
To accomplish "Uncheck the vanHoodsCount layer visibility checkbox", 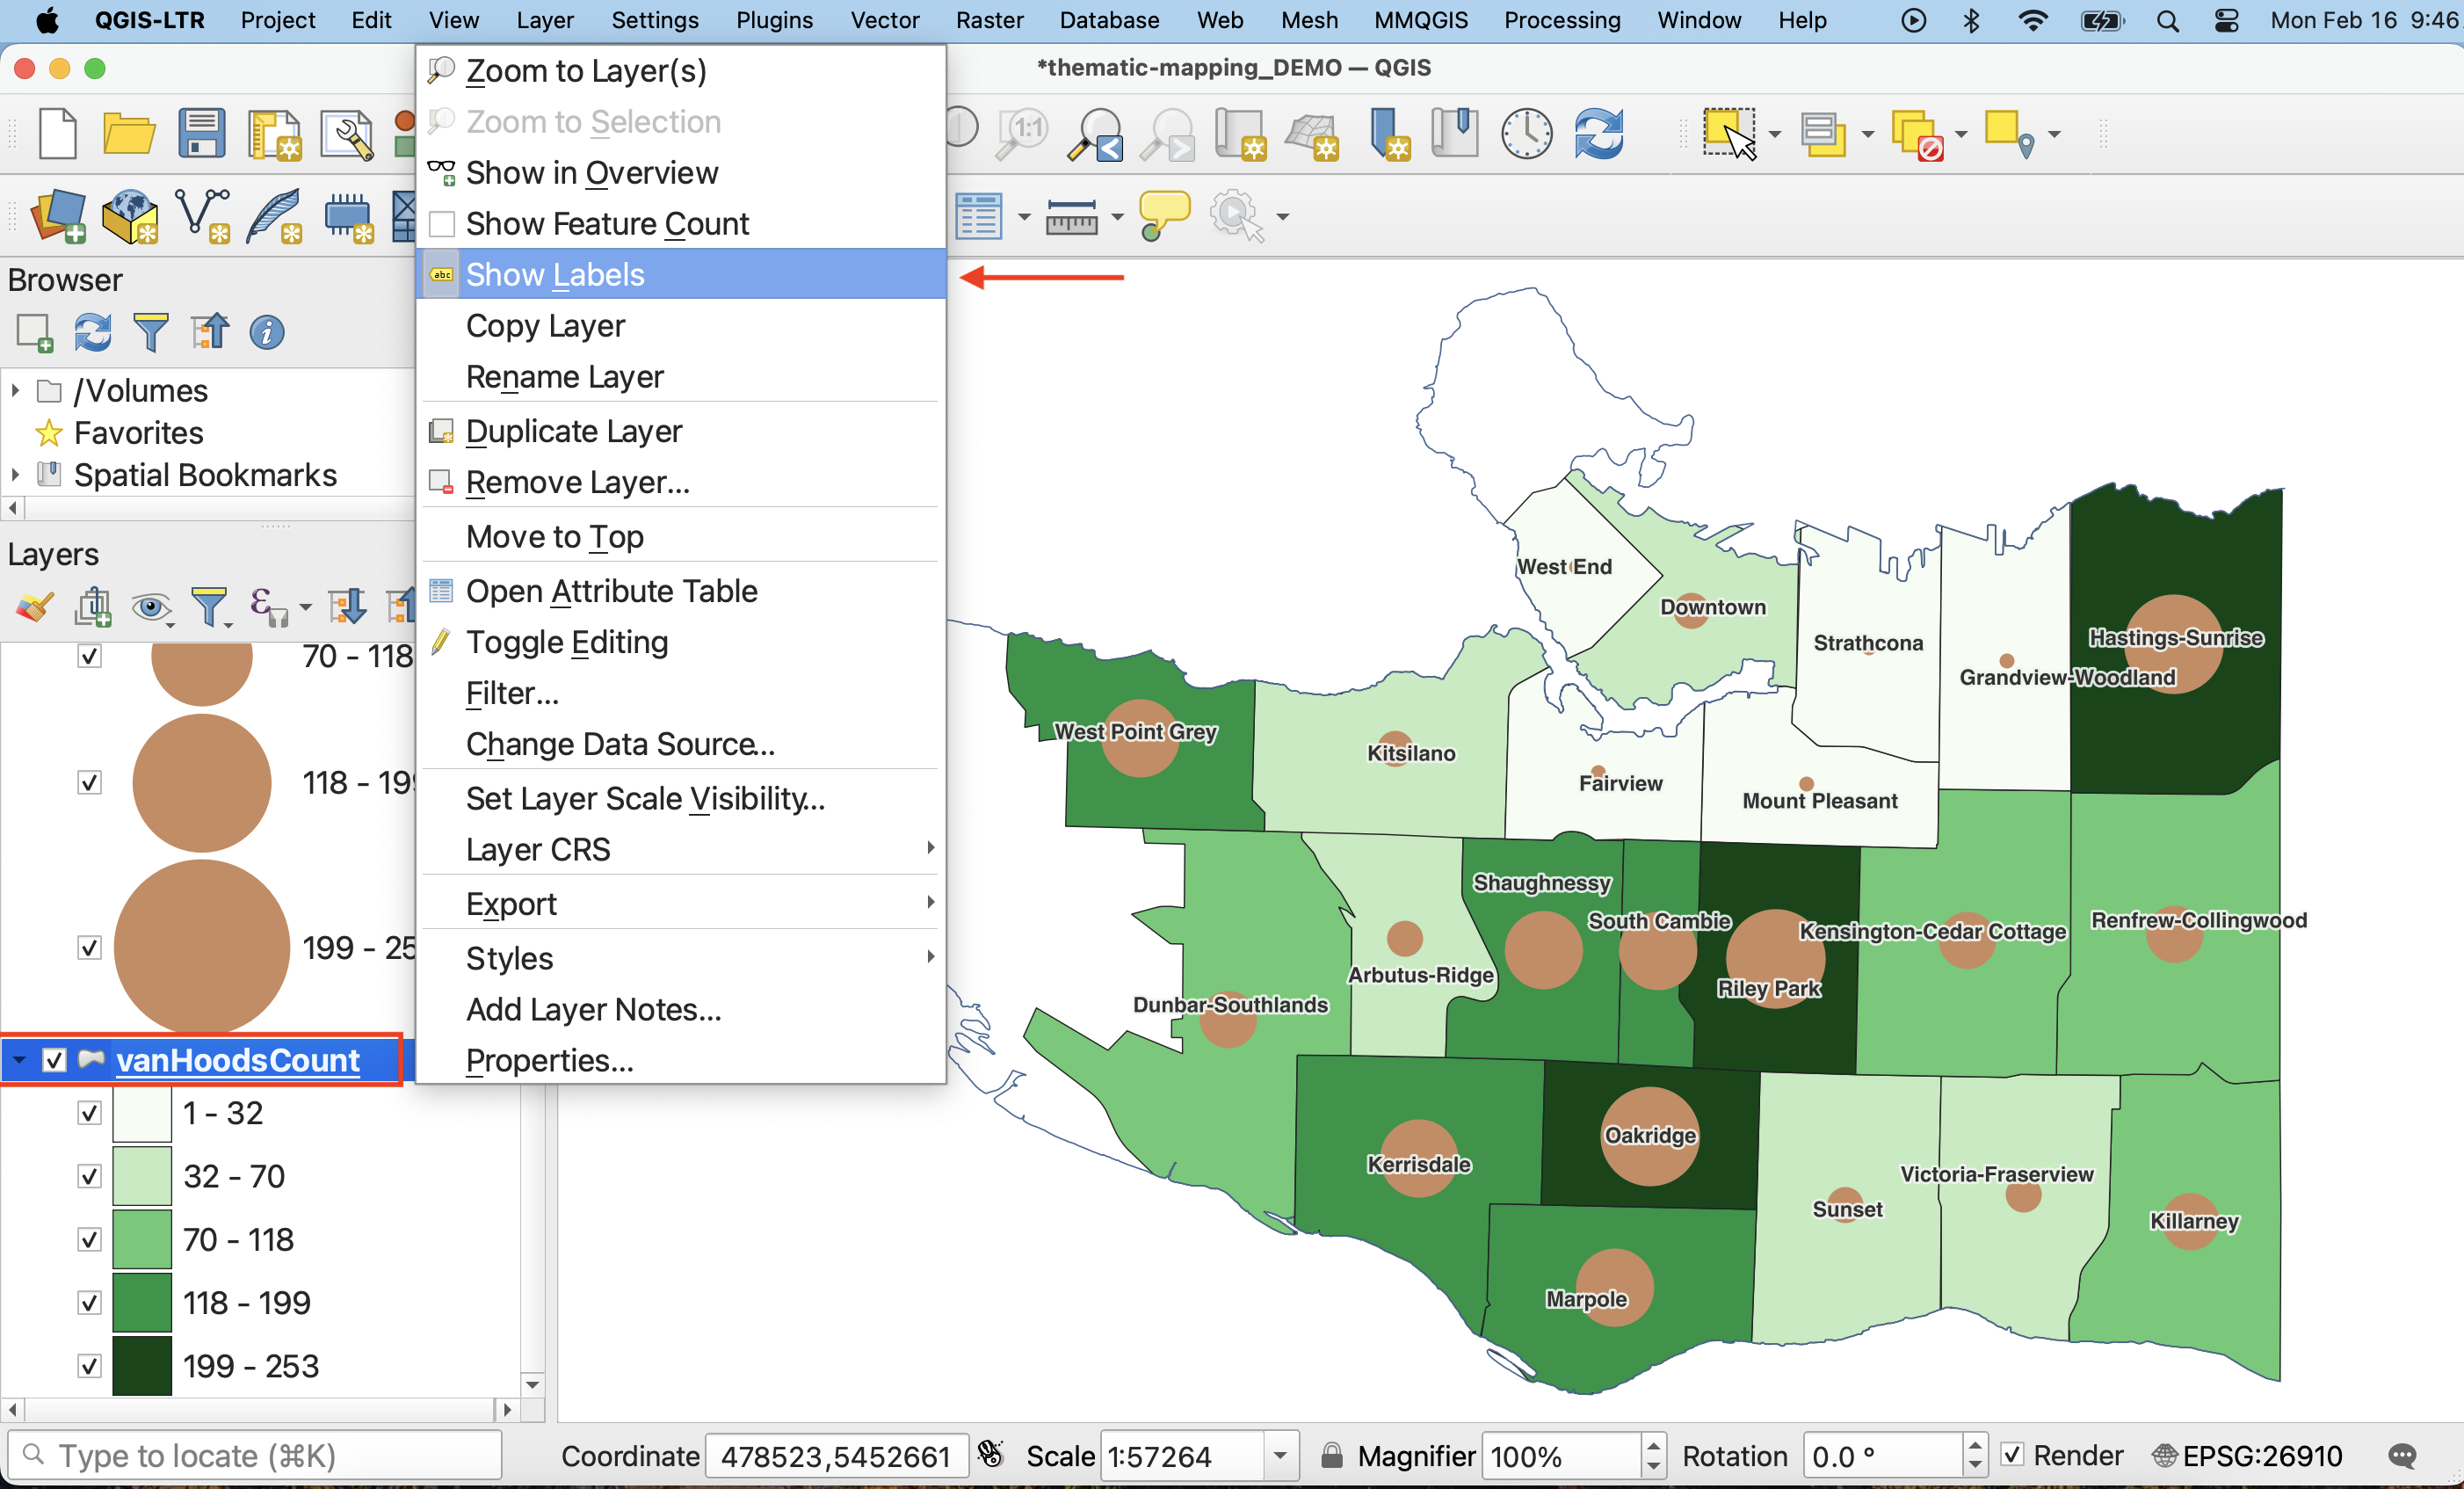I will (54, 1060).
